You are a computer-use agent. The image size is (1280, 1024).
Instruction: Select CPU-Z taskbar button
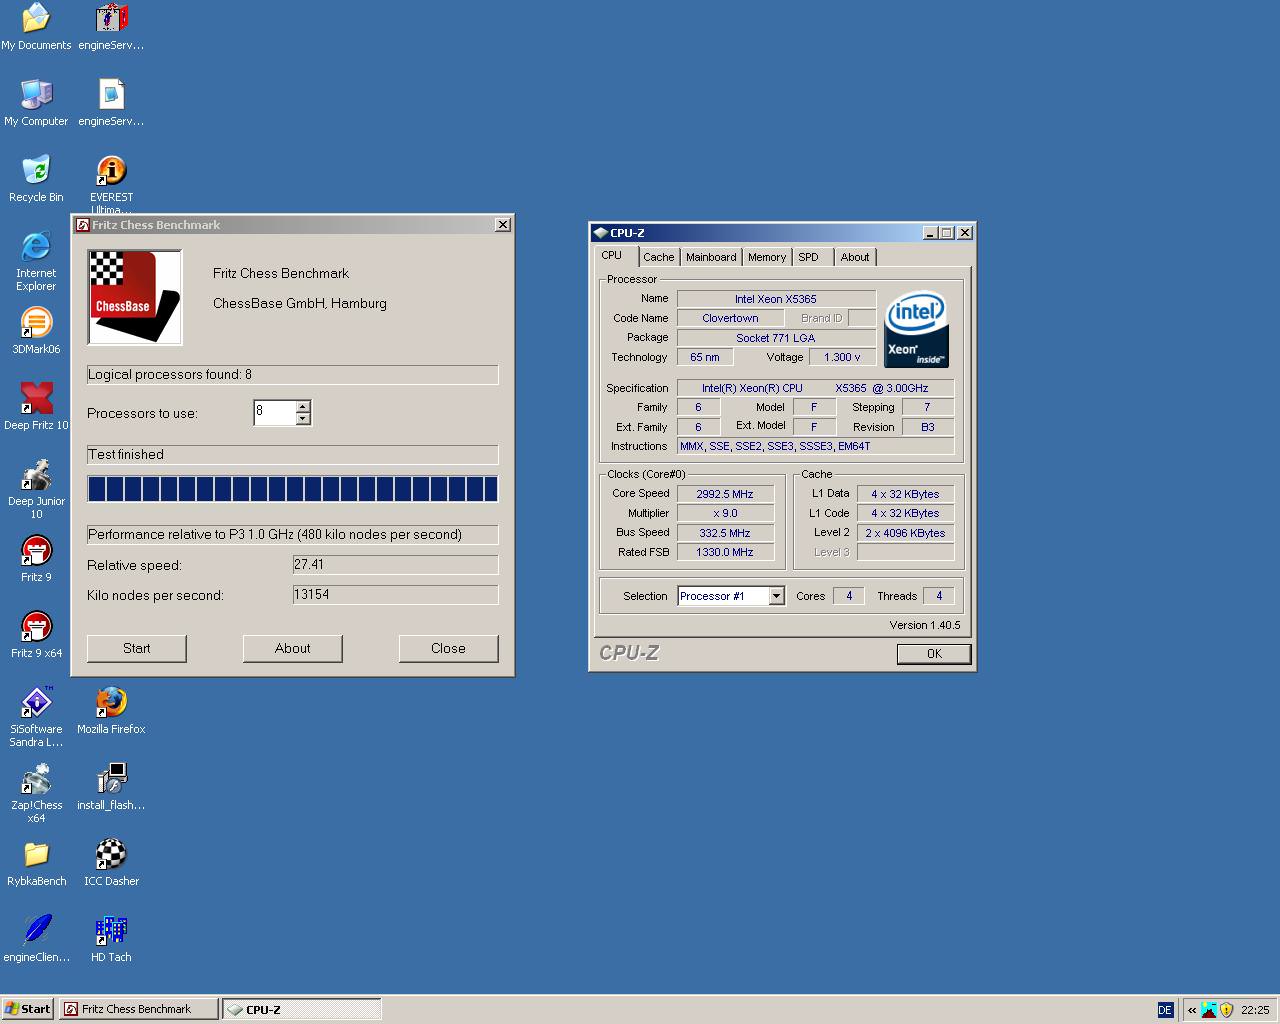click(302, 1009)
